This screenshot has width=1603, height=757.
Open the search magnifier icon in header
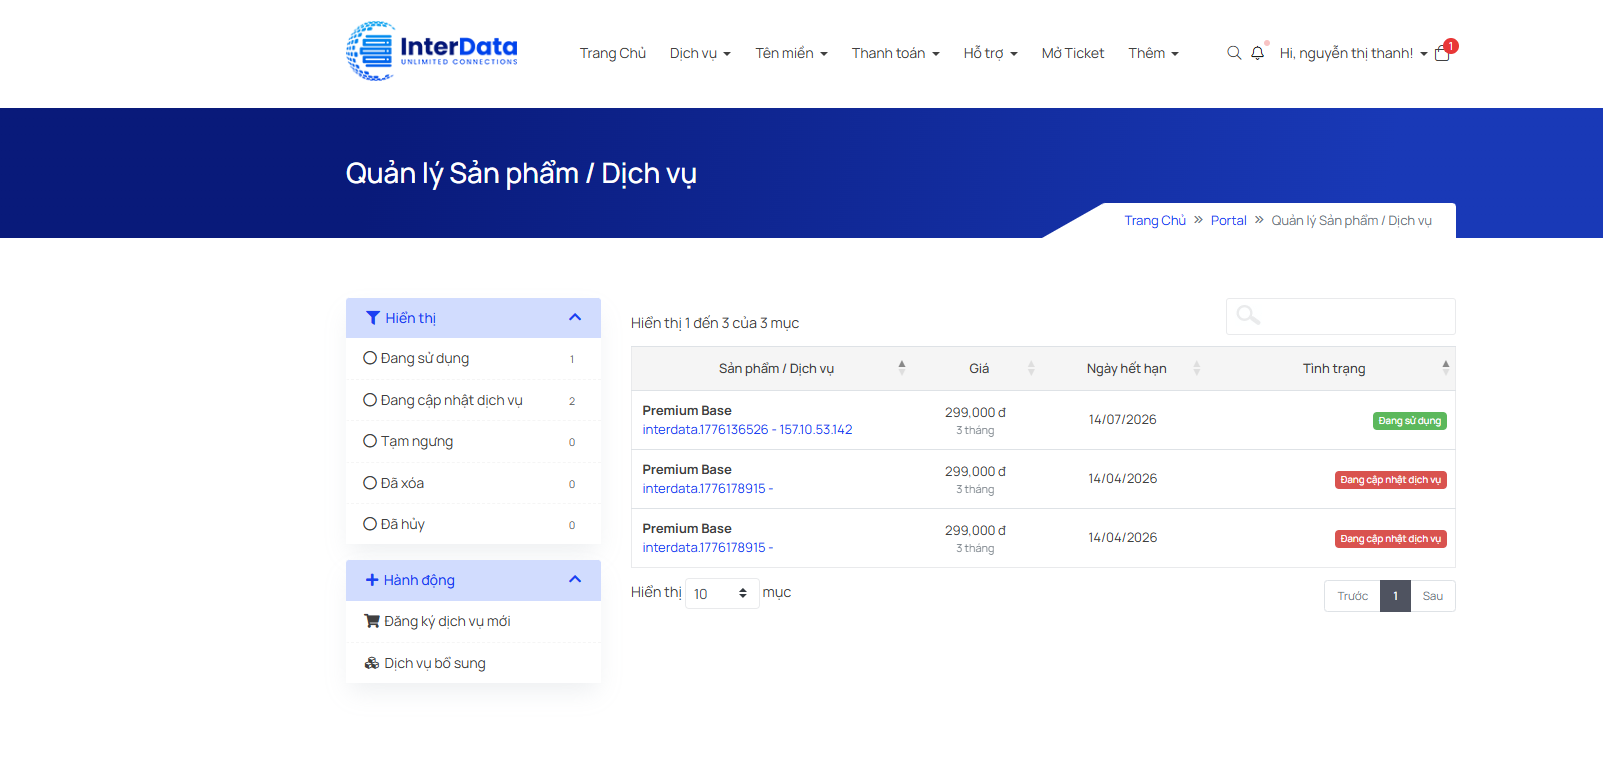tap(1234, 53)
